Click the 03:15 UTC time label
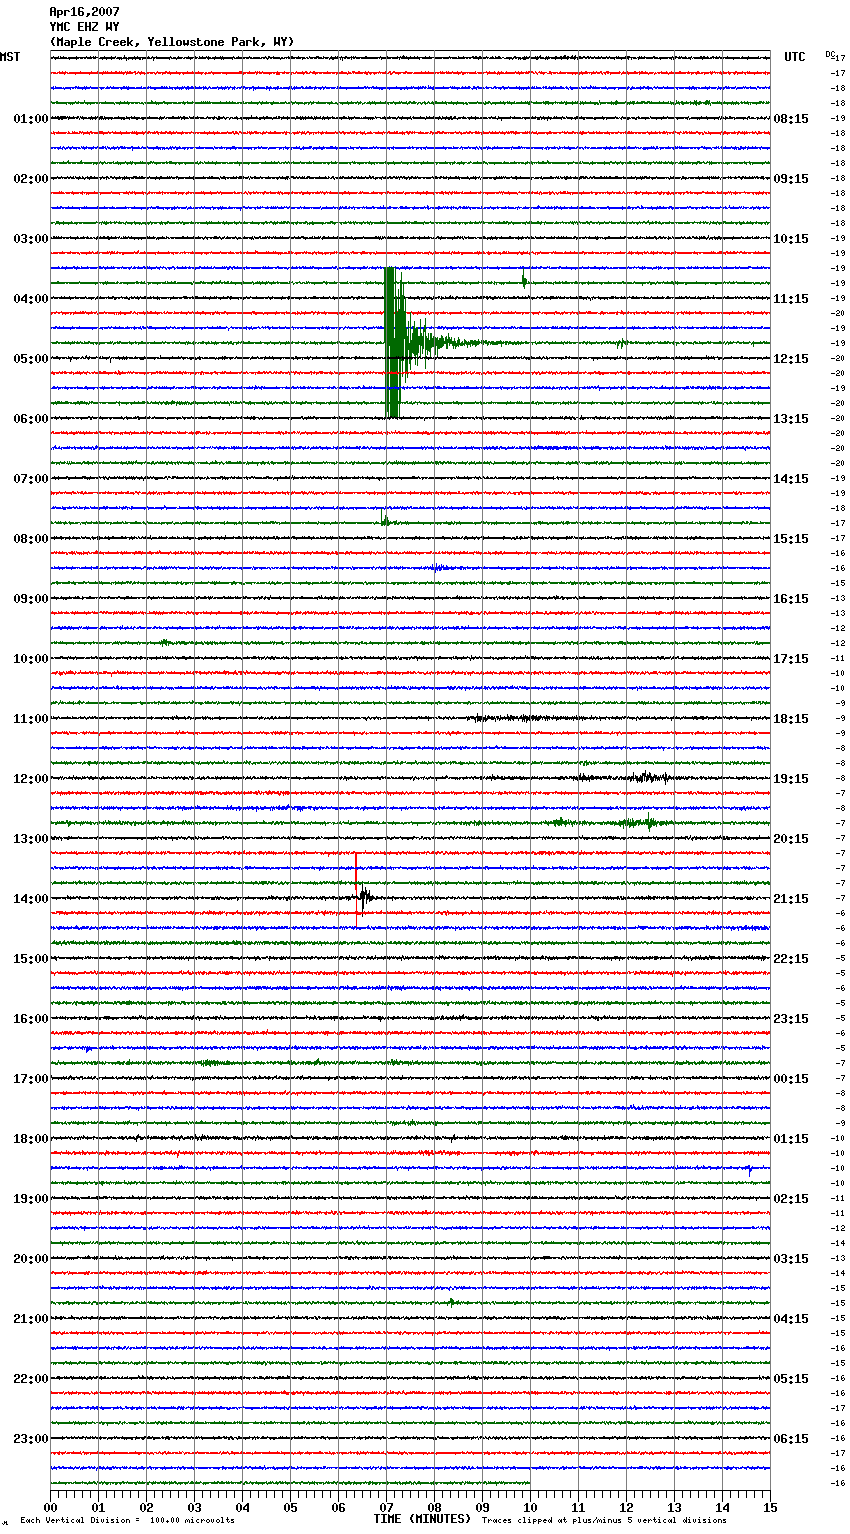 (791, 1259)
